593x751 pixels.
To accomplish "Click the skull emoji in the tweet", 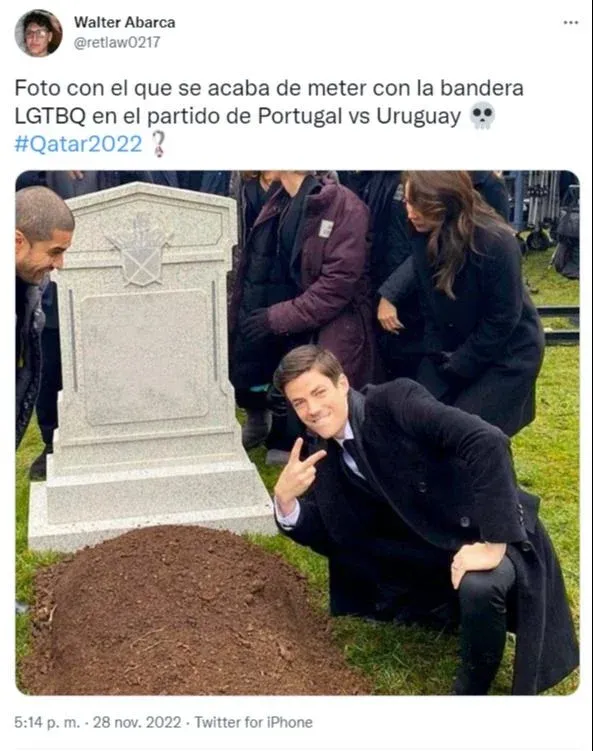I will (482, 115).
